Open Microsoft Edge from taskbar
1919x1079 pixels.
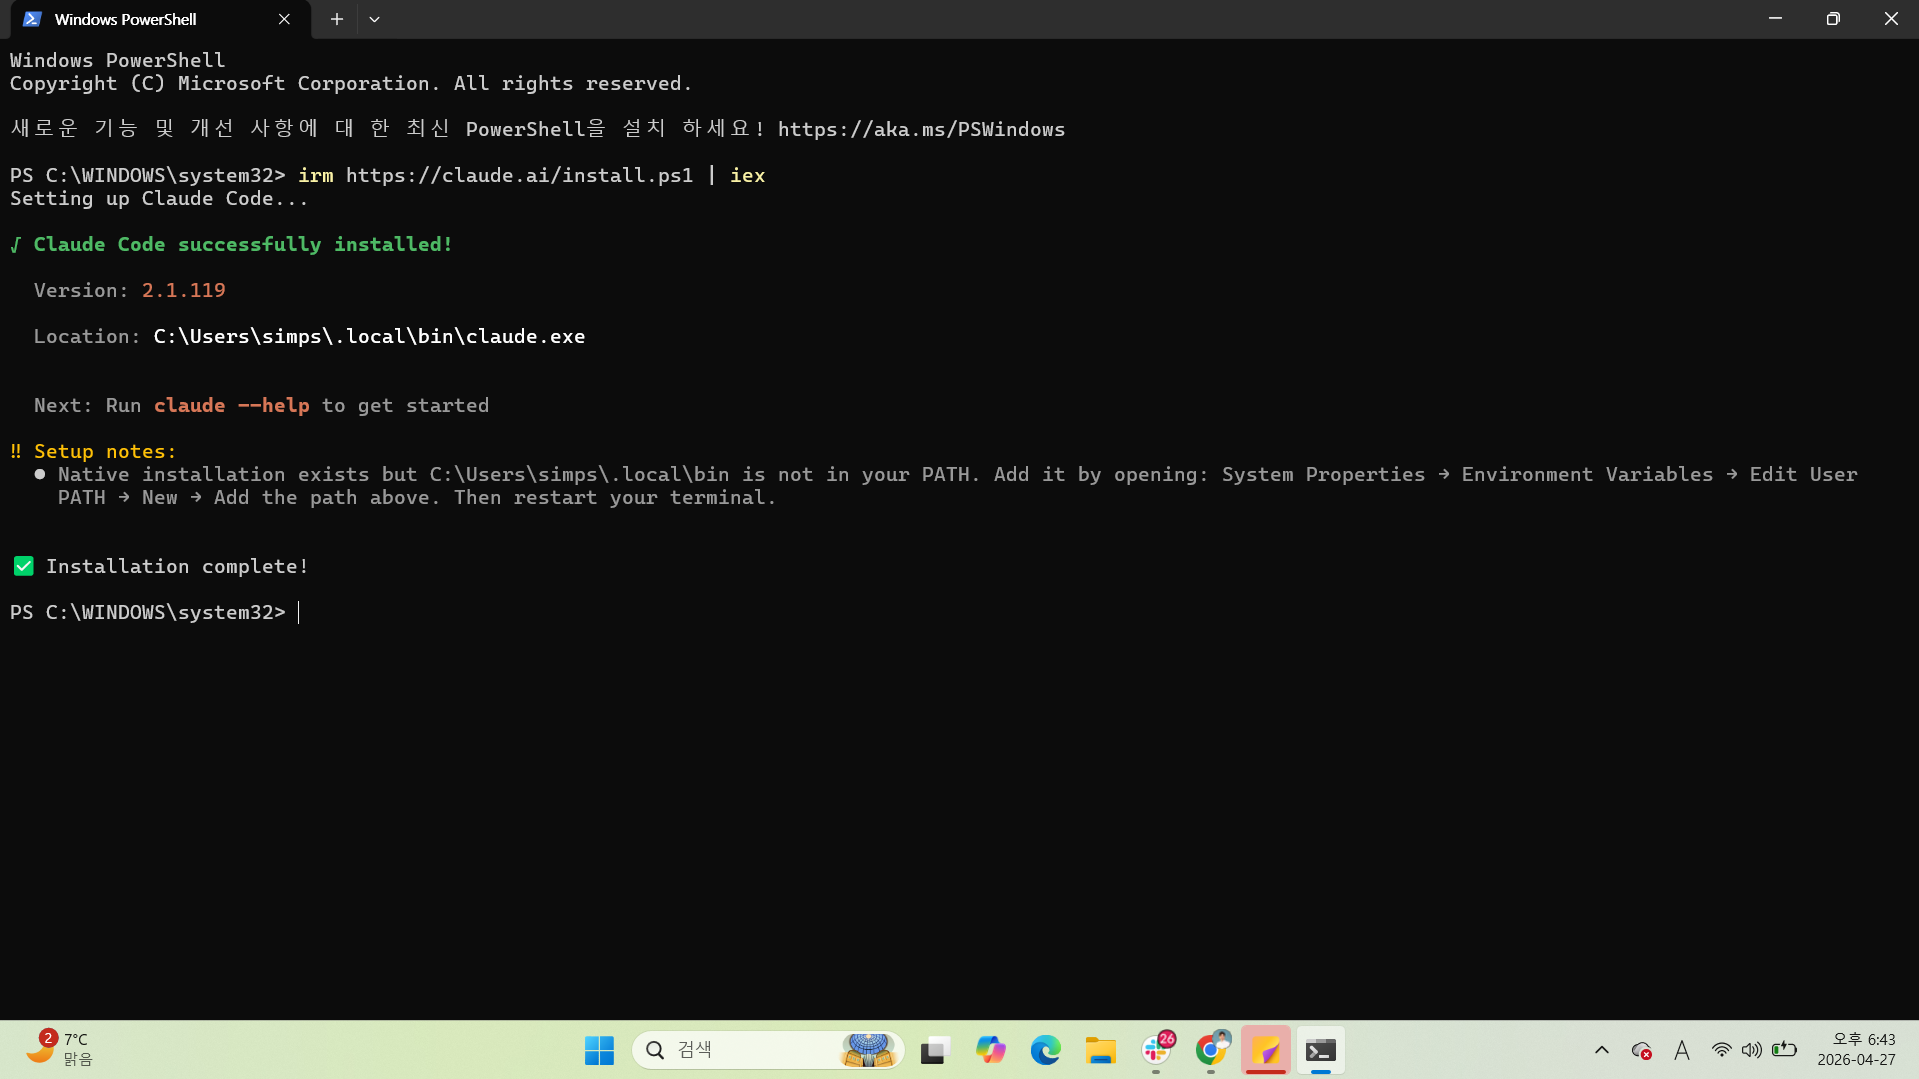coord(1045,1050)
